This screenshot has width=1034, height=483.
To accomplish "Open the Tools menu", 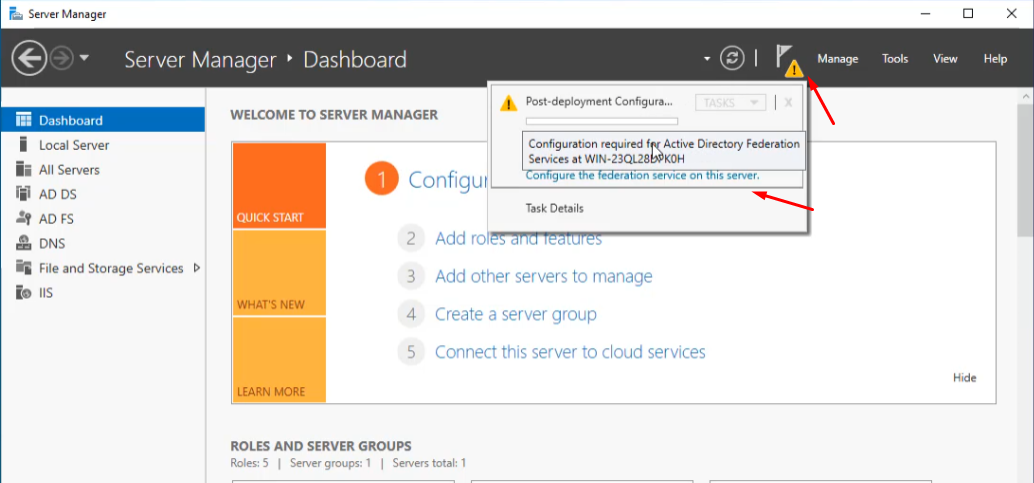I will 895,59.
